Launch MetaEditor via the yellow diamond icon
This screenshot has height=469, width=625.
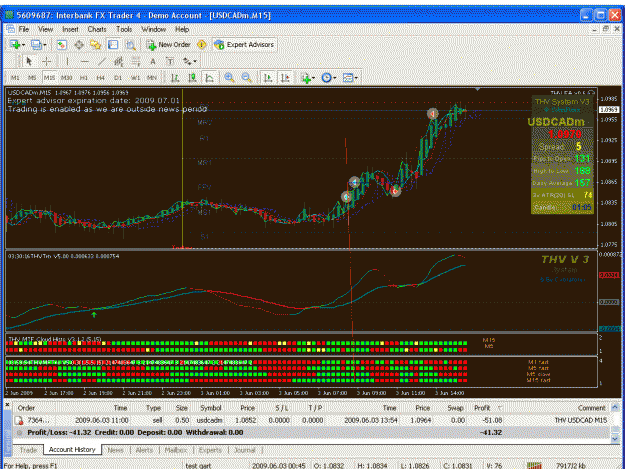point(202,45)
